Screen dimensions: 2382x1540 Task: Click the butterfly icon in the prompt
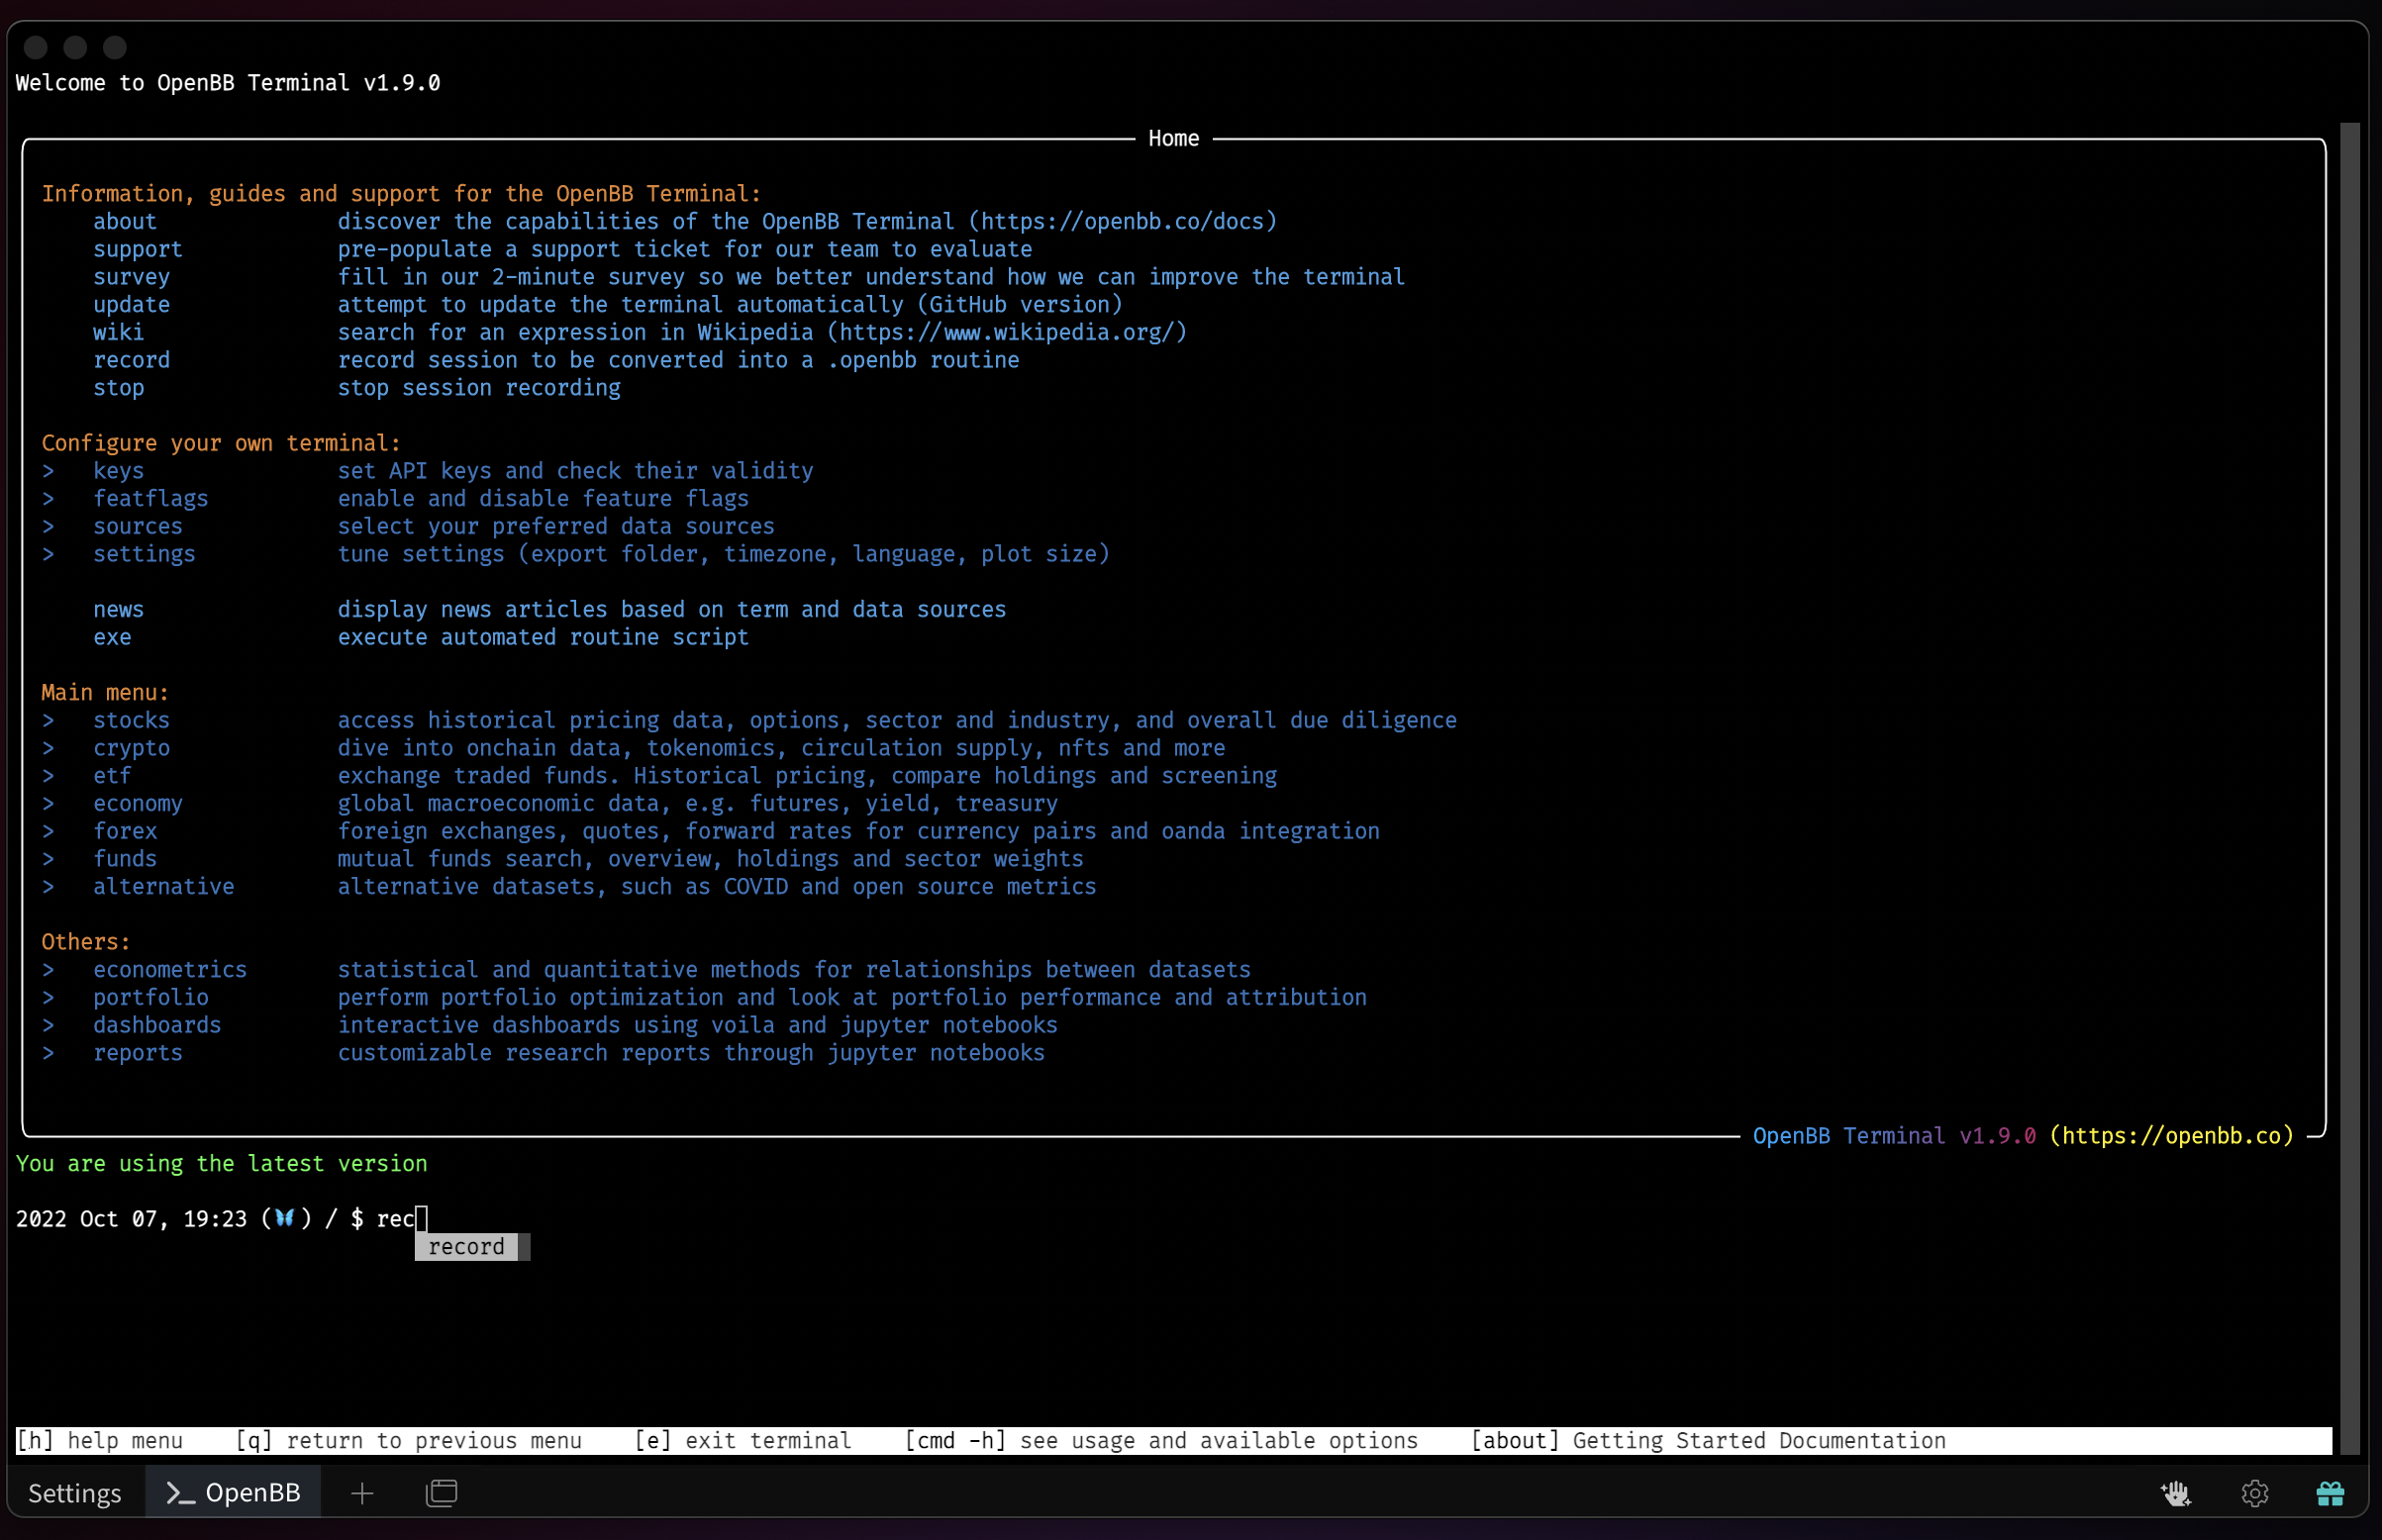coord(285,1218)
